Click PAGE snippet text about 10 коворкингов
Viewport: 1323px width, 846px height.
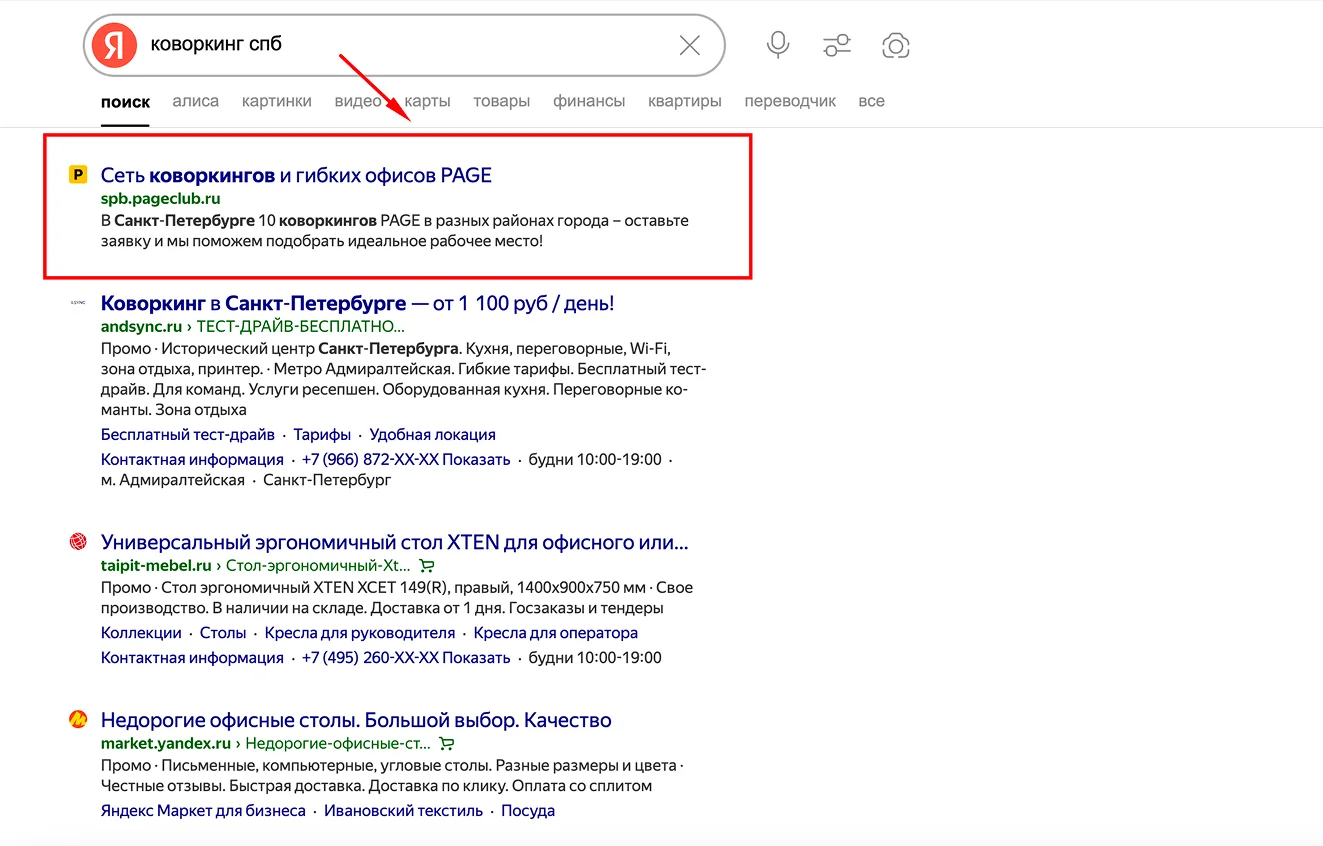(395, 231)
